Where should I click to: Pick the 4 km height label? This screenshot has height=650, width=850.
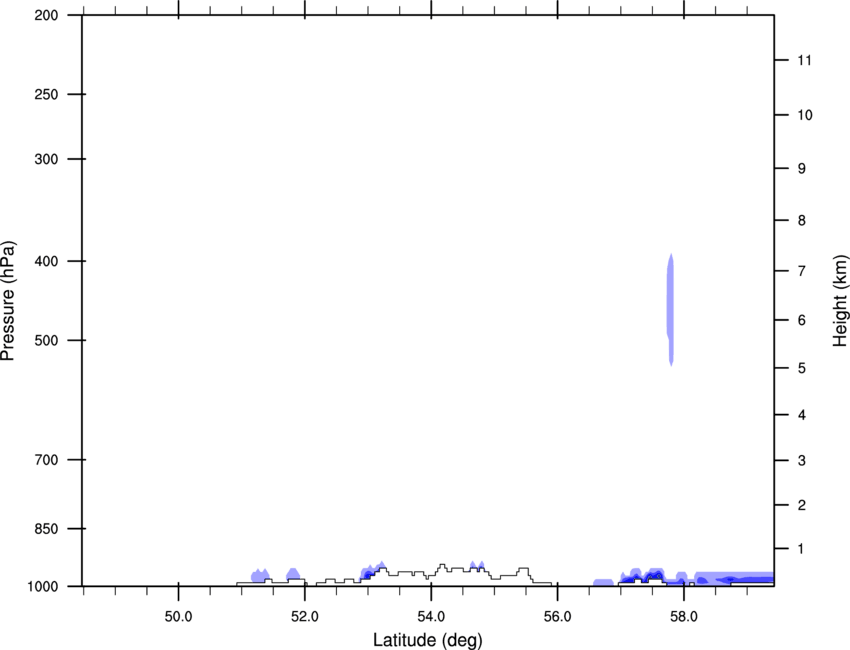802,415
